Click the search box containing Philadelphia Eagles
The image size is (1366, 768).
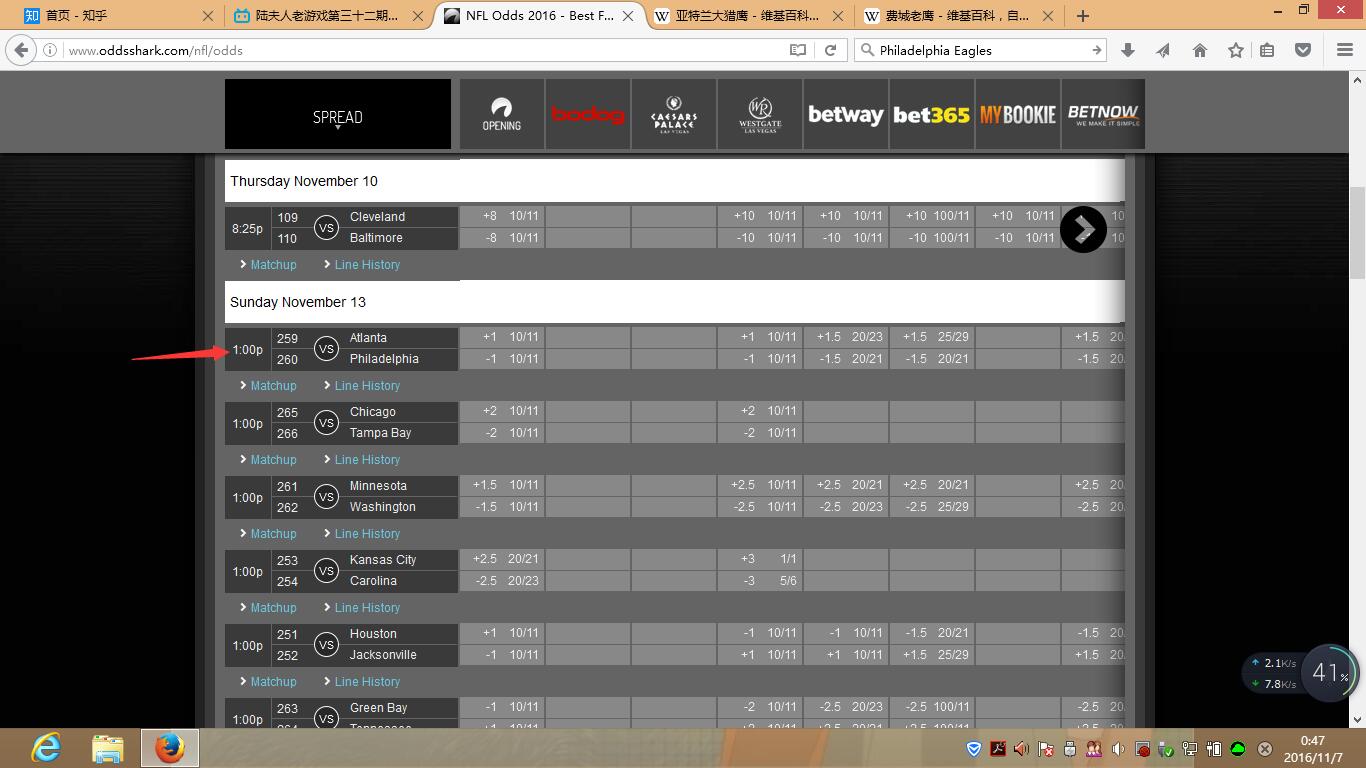[x=975, y=50]
